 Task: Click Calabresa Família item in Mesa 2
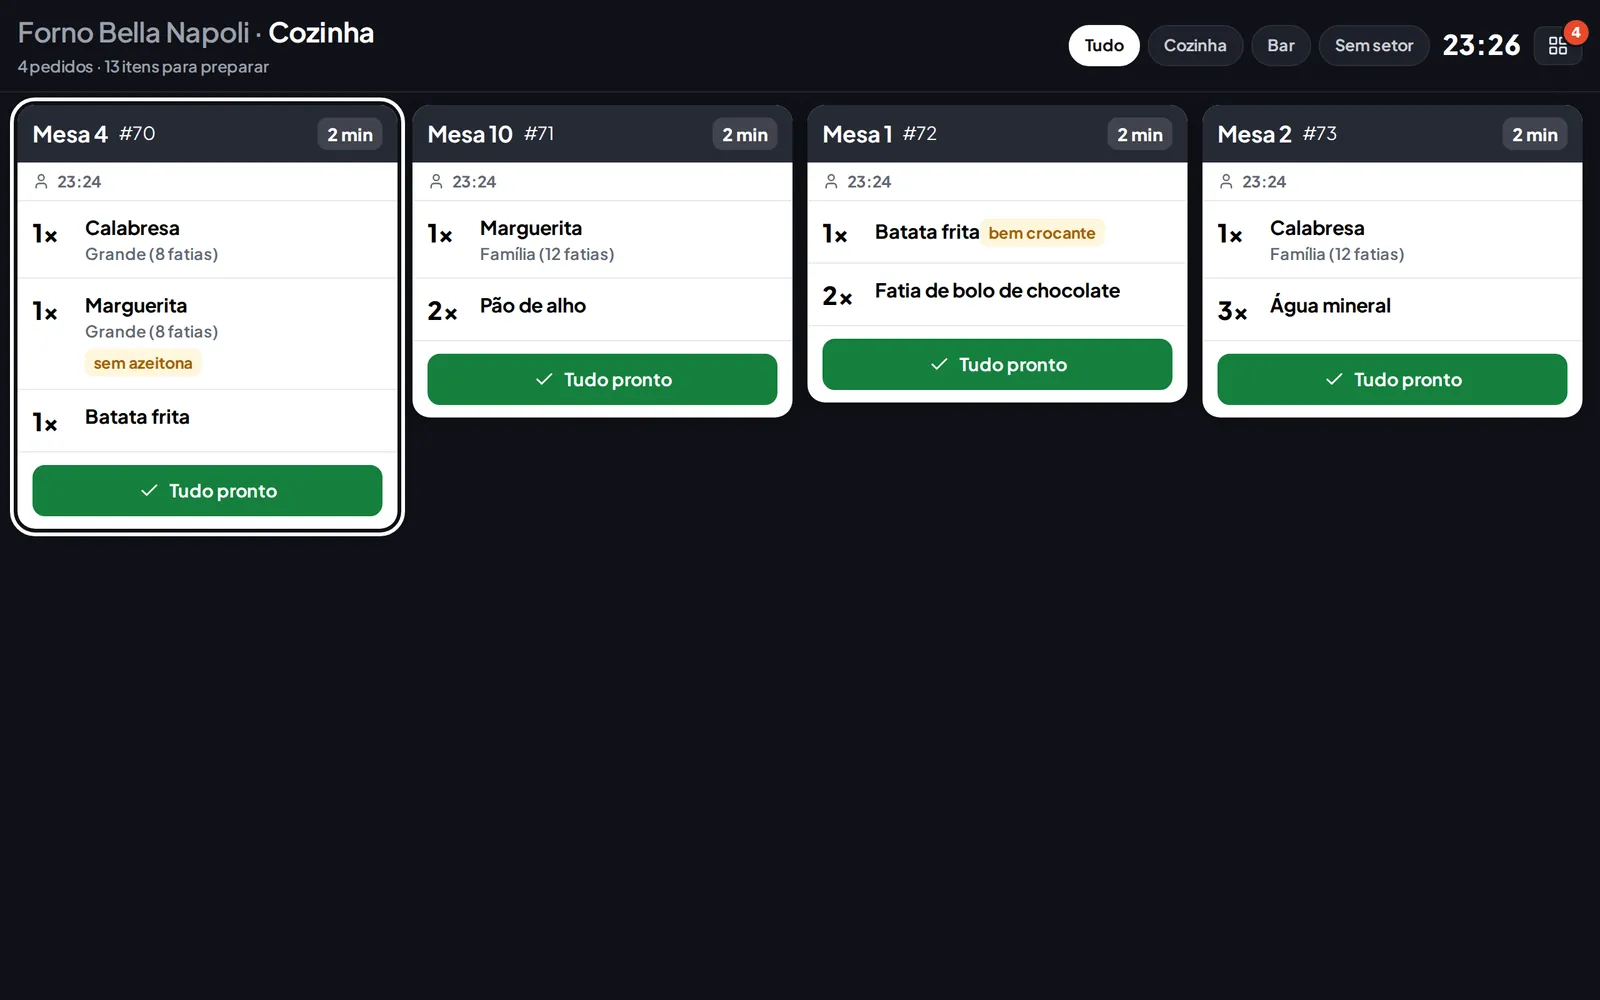coord(1392,240)
